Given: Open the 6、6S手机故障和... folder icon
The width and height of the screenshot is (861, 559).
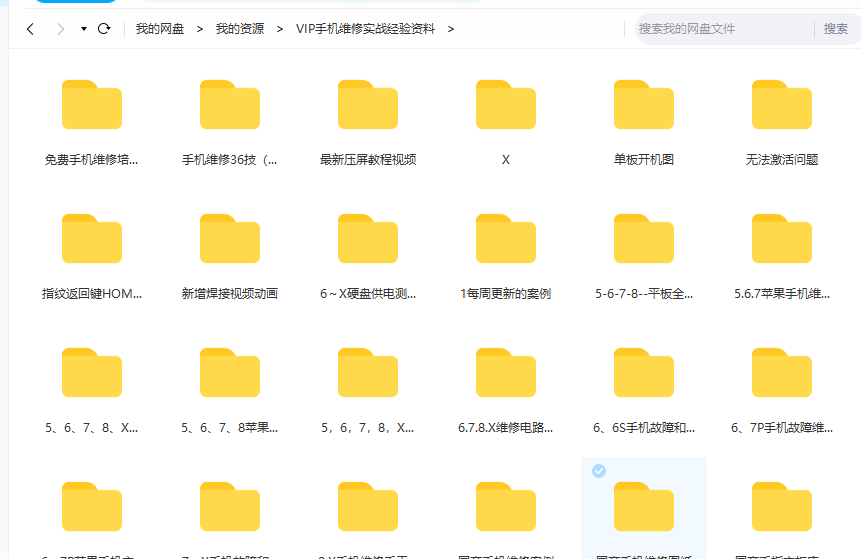Looking at the screenshot, I should pyautogui.click(x=644, y=372).
